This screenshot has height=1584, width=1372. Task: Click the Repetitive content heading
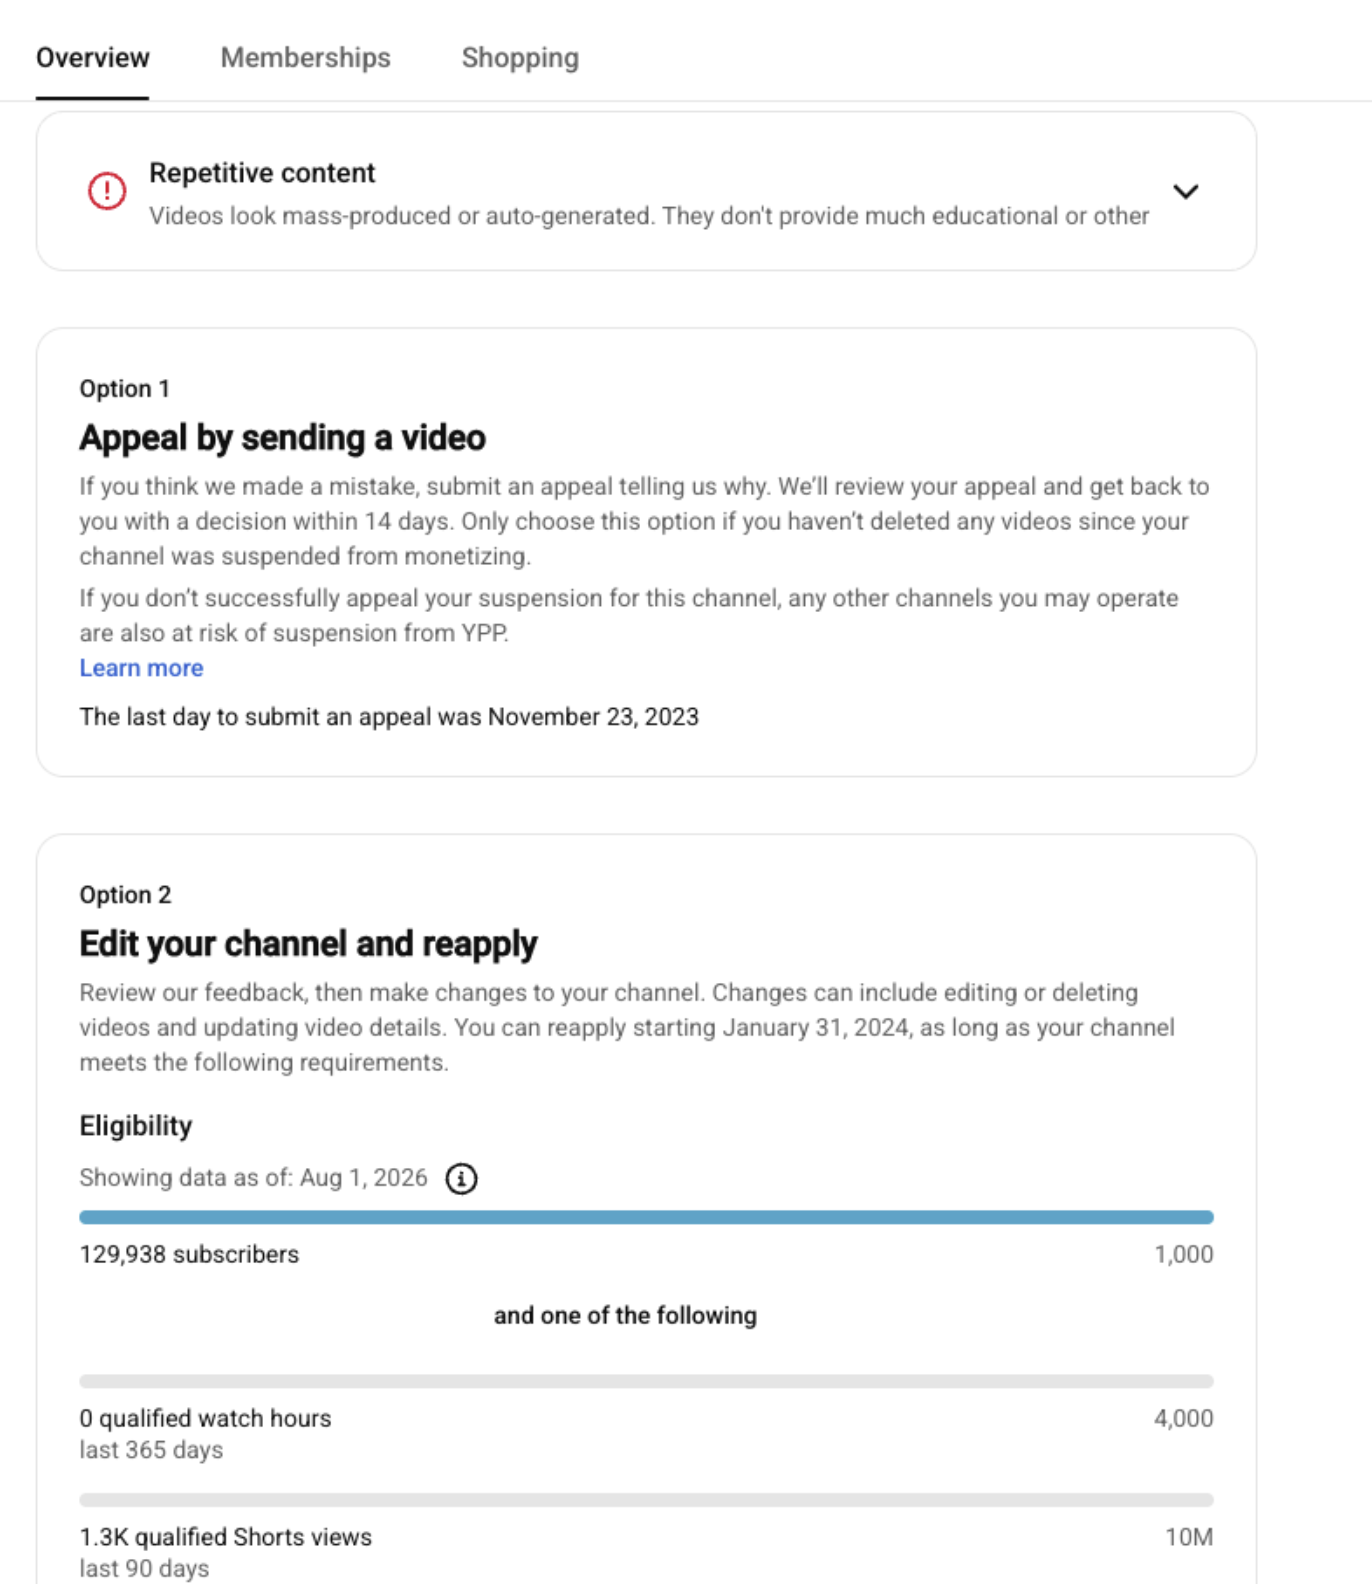coord(262,173)
